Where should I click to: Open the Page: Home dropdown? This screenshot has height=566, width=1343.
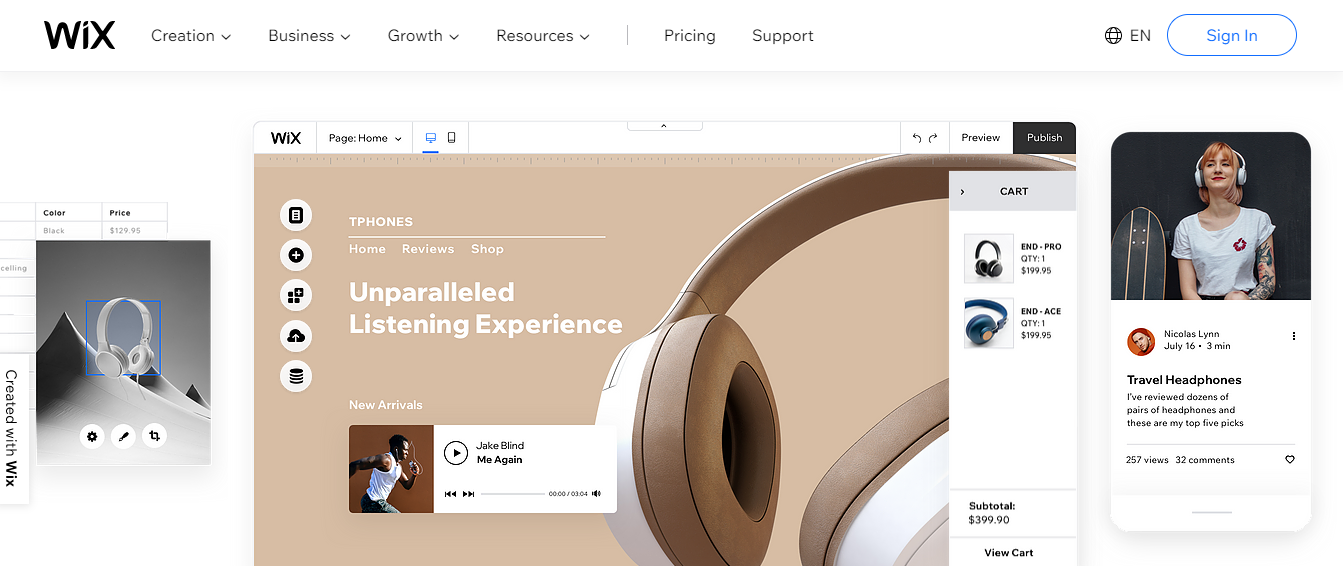coord(365,138)
